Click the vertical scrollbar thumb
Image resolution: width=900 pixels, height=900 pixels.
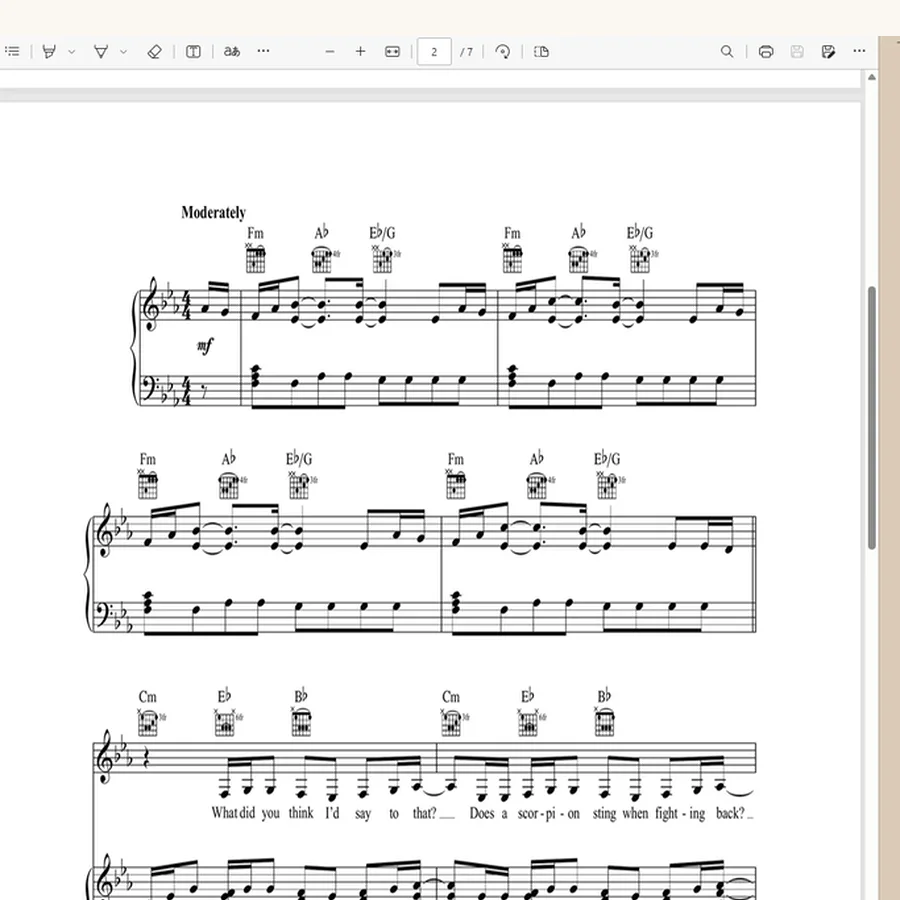tap(872, 417)
